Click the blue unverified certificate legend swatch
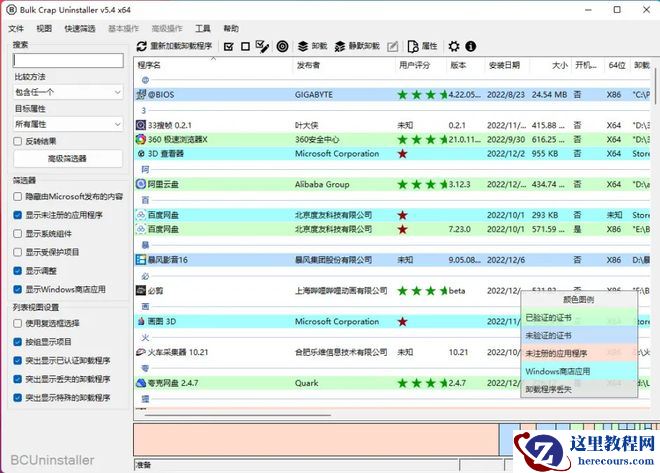The image size is (660, 473). 579,335
